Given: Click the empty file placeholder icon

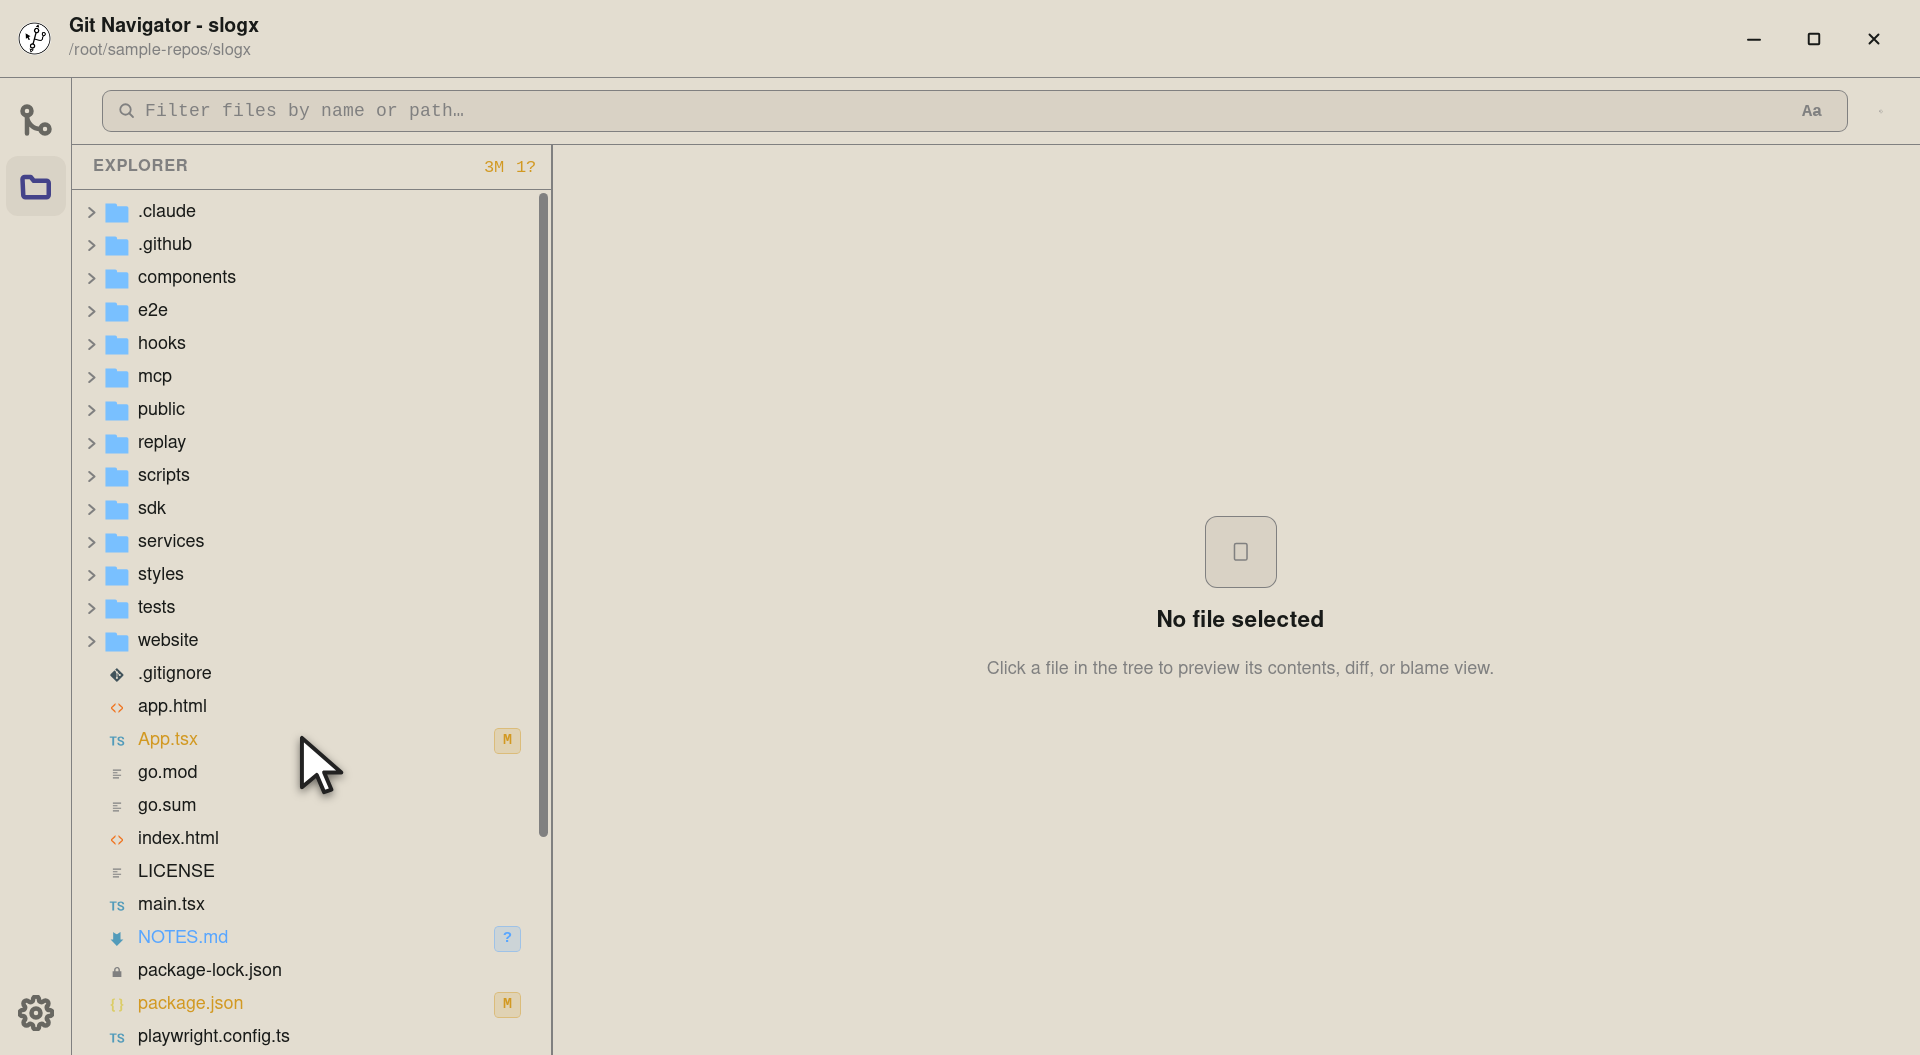Looking at the screenshot, I should [1240, 552].
